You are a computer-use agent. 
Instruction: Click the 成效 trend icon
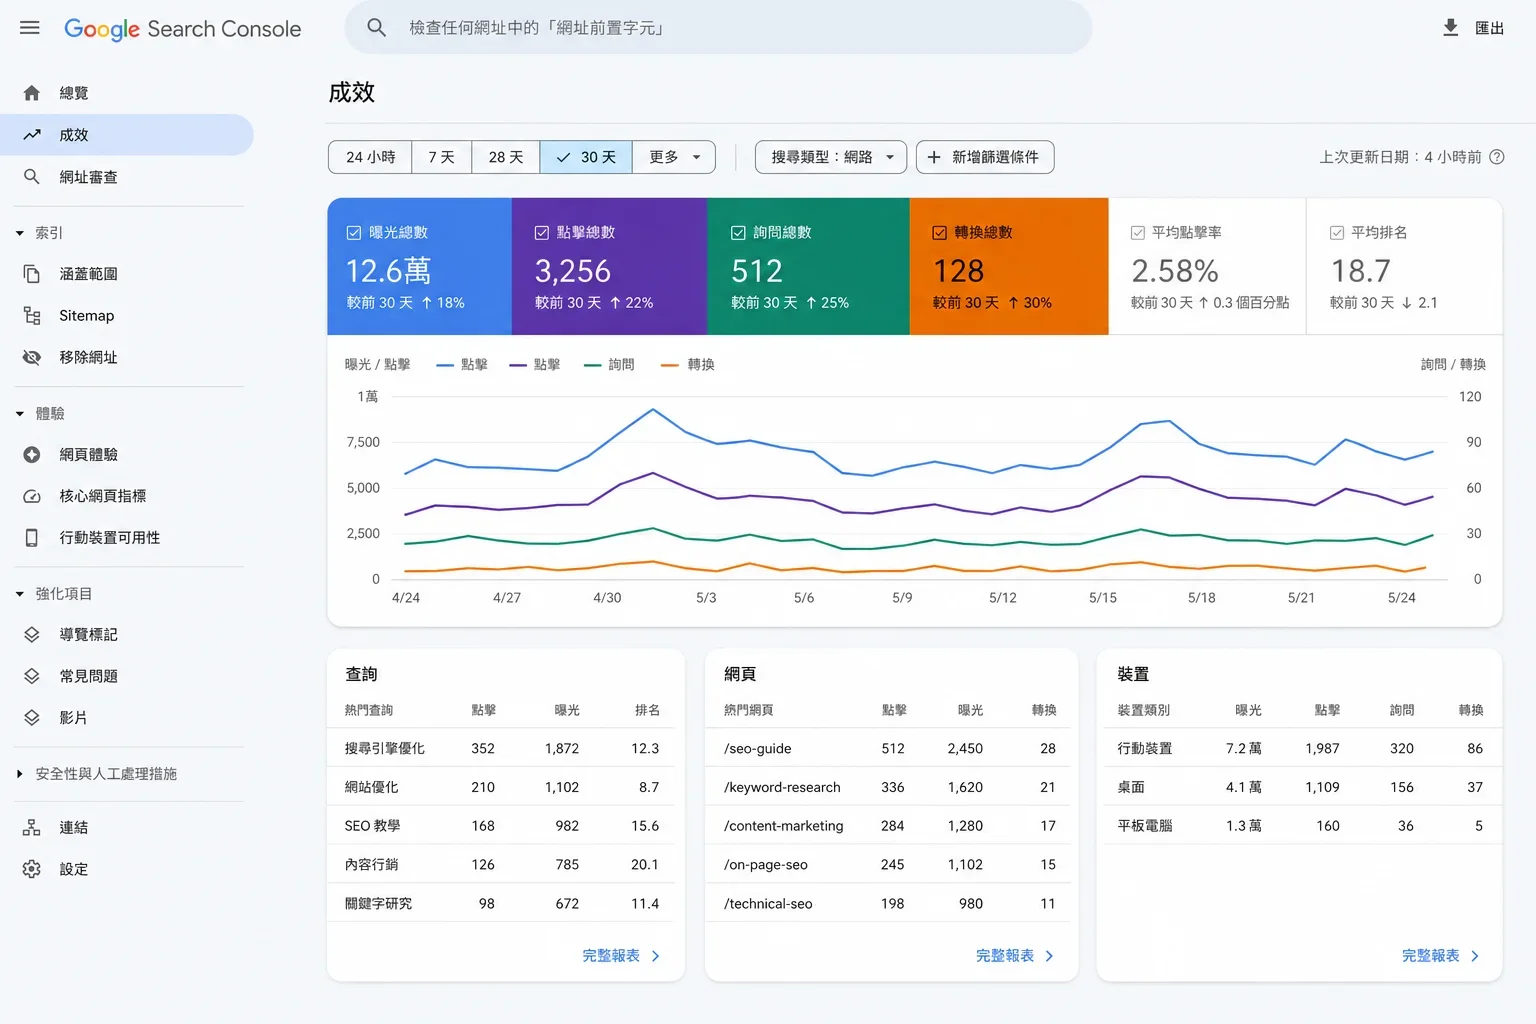pos(32,135)
